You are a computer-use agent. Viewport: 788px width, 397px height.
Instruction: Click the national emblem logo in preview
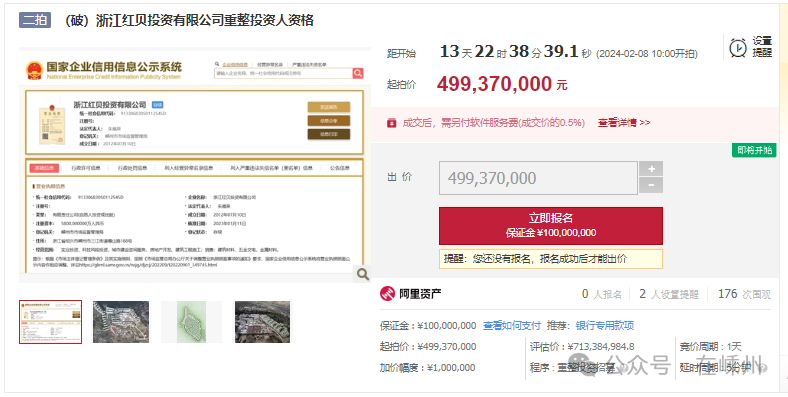point(34,71)
